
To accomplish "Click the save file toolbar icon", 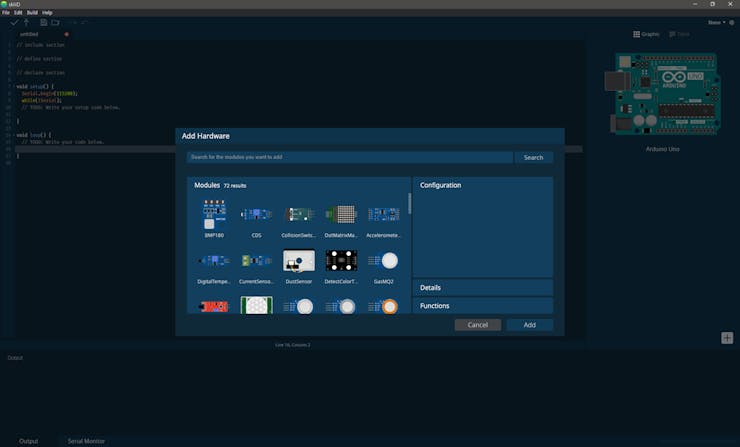I will tap(43, 22).
